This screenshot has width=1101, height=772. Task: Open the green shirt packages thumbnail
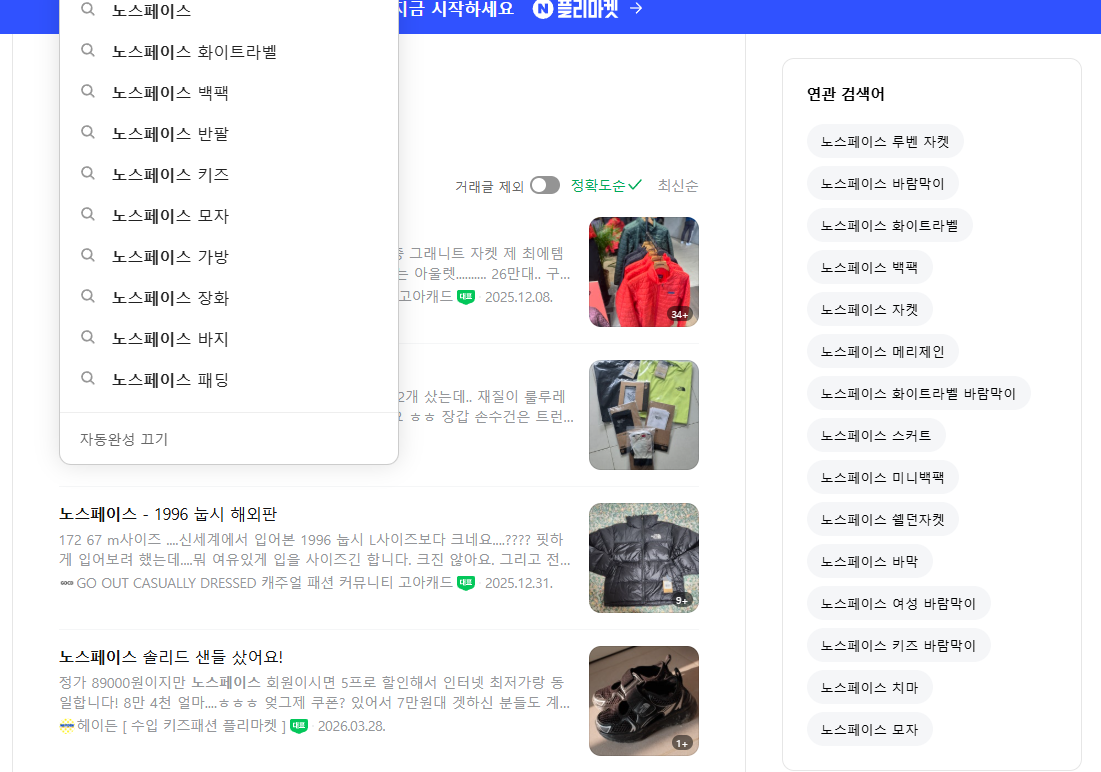(644, 415)
